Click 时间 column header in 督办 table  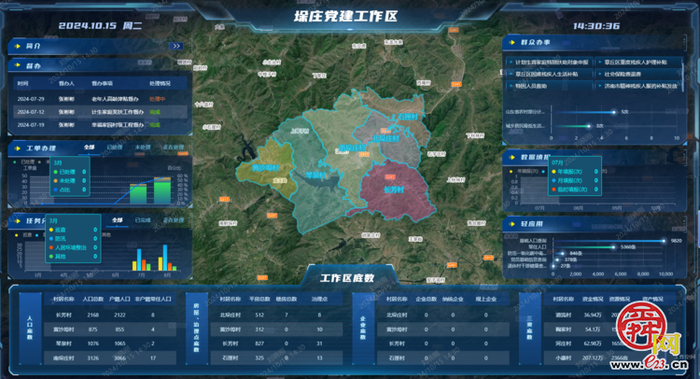23,83
